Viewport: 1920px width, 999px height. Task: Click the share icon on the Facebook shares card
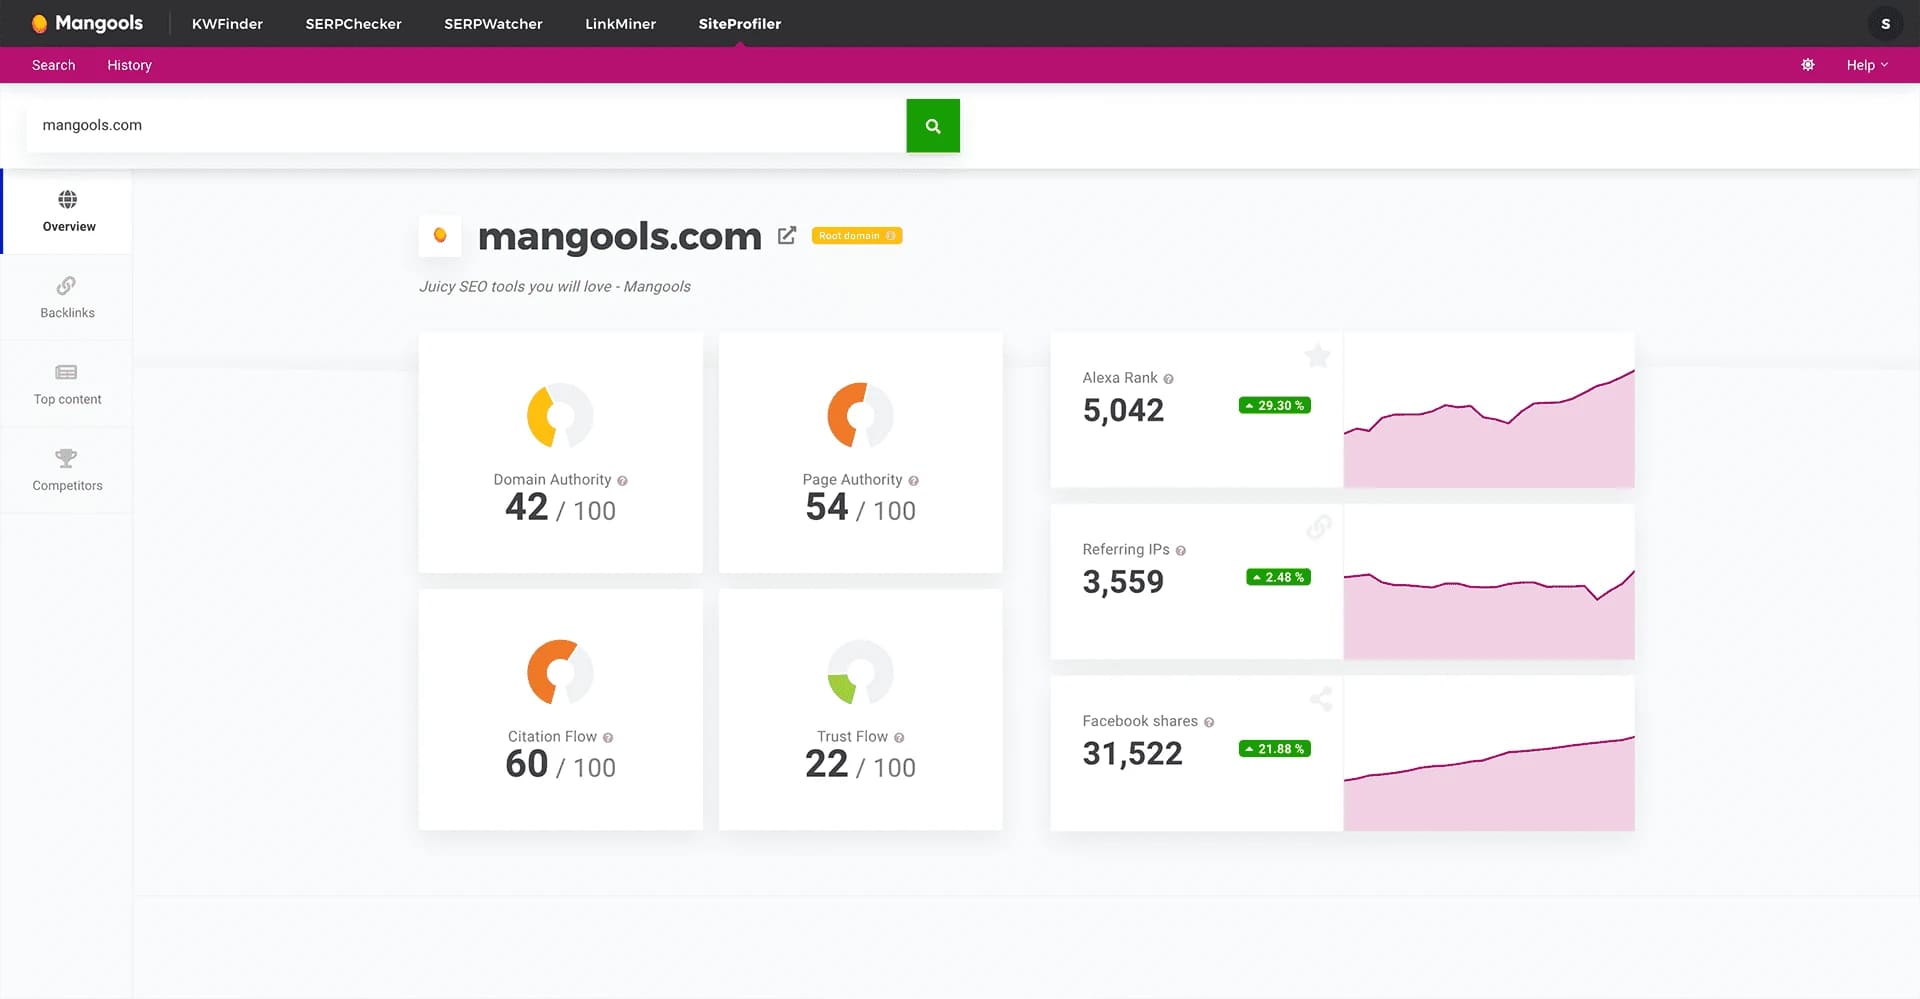(x=1321, y=698)
